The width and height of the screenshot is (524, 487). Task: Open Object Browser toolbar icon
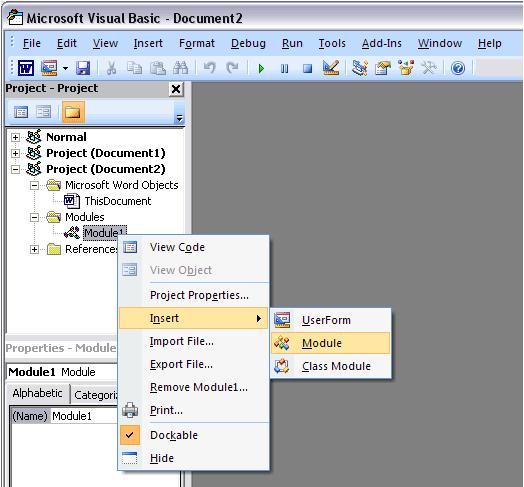(406, 68)
